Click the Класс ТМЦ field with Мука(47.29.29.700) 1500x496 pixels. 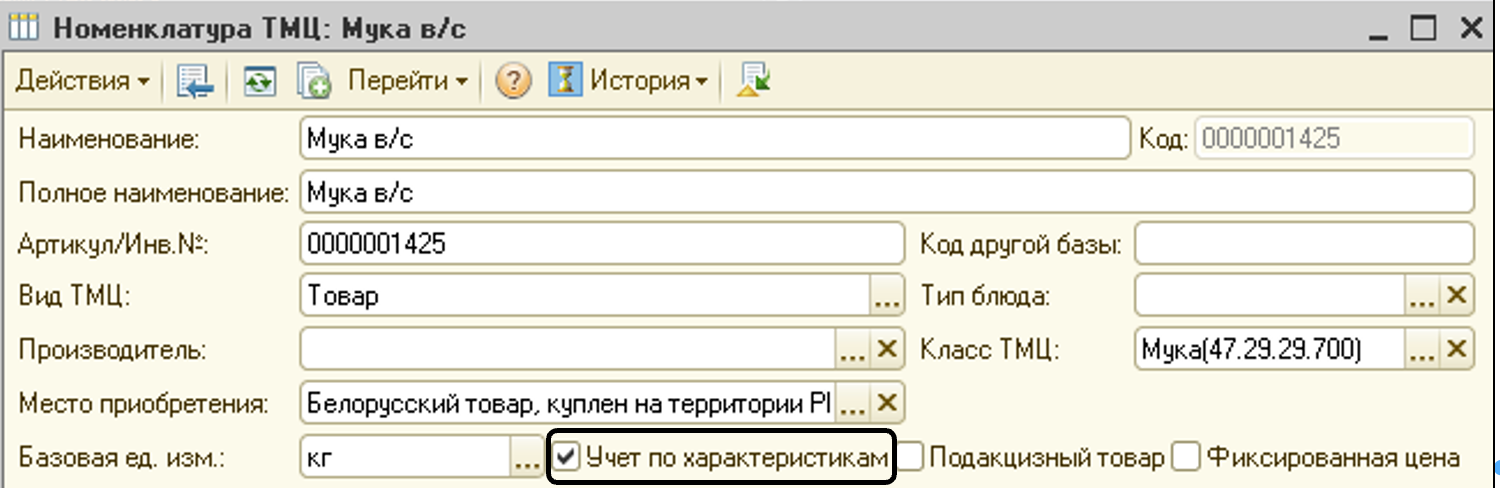[1271, 350]
